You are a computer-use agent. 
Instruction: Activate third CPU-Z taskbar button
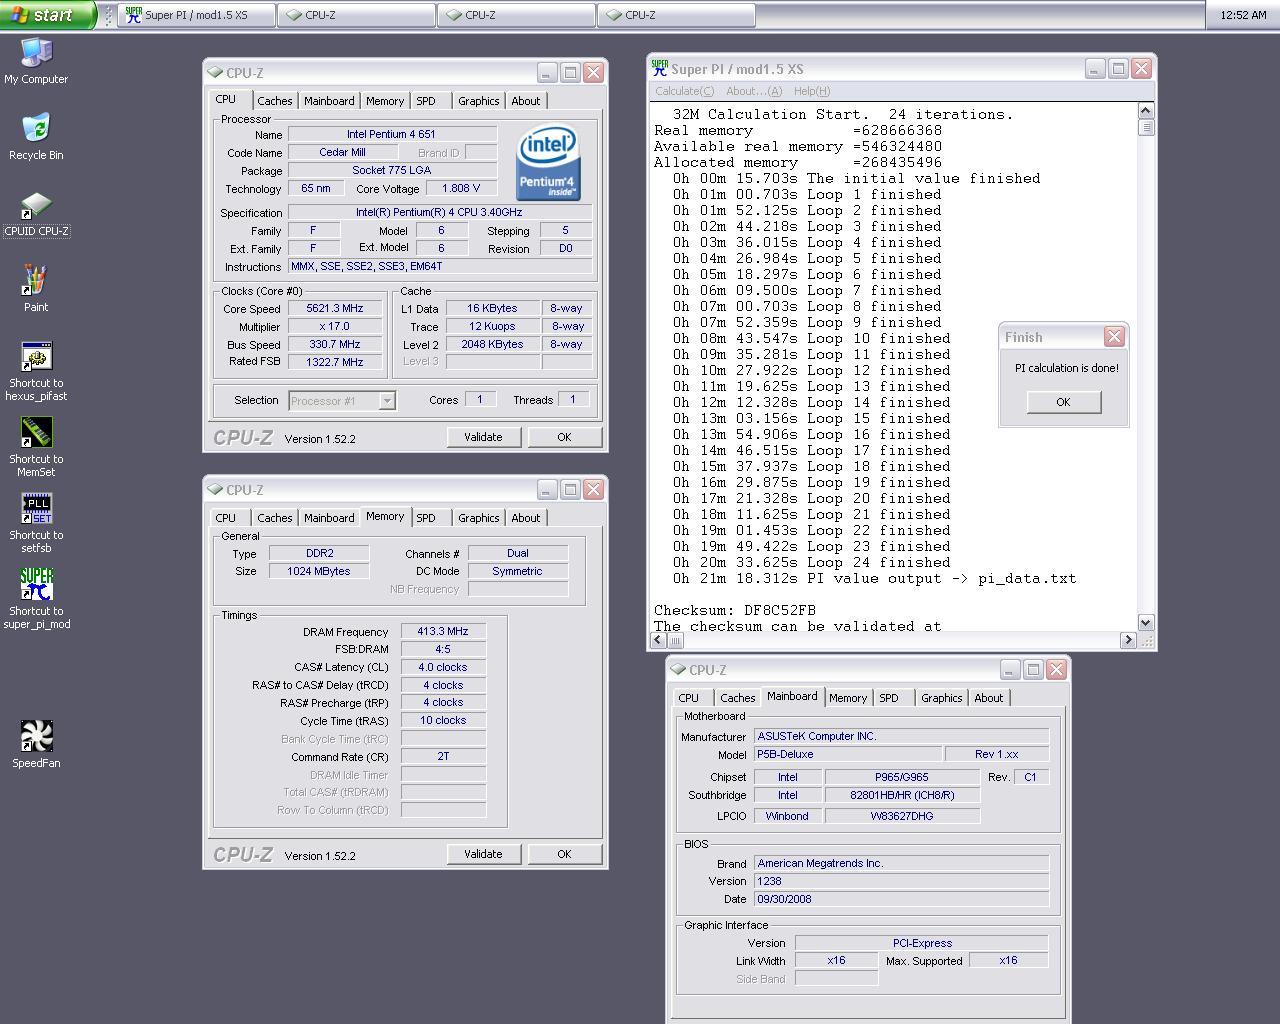(677, 15)
